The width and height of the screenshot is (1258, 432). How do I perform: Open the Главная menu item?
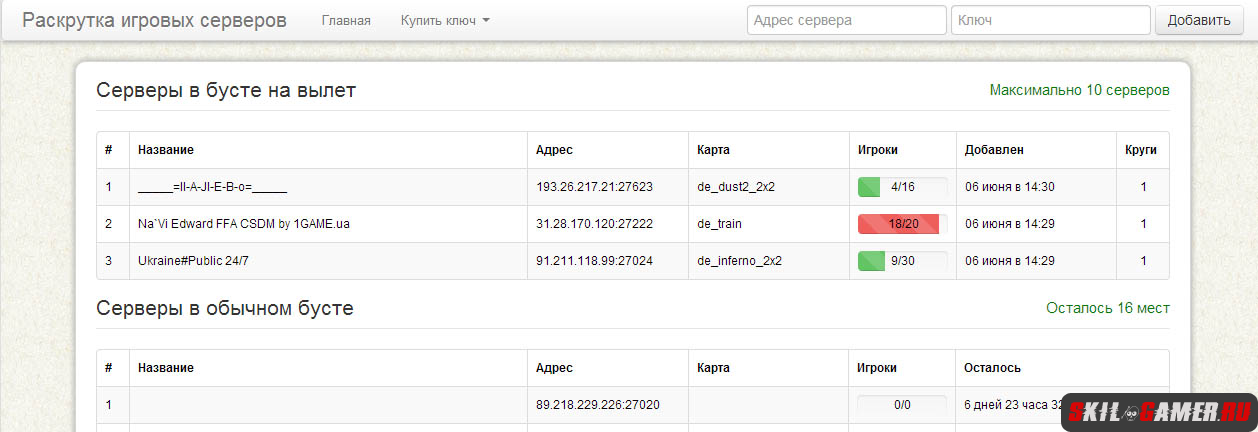(346, 20)
